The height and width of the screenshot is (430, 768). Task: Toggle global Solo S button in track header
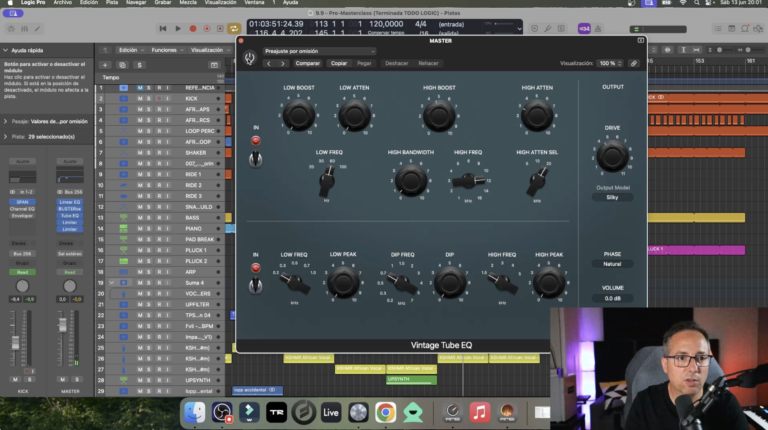(x=140, y=65)
